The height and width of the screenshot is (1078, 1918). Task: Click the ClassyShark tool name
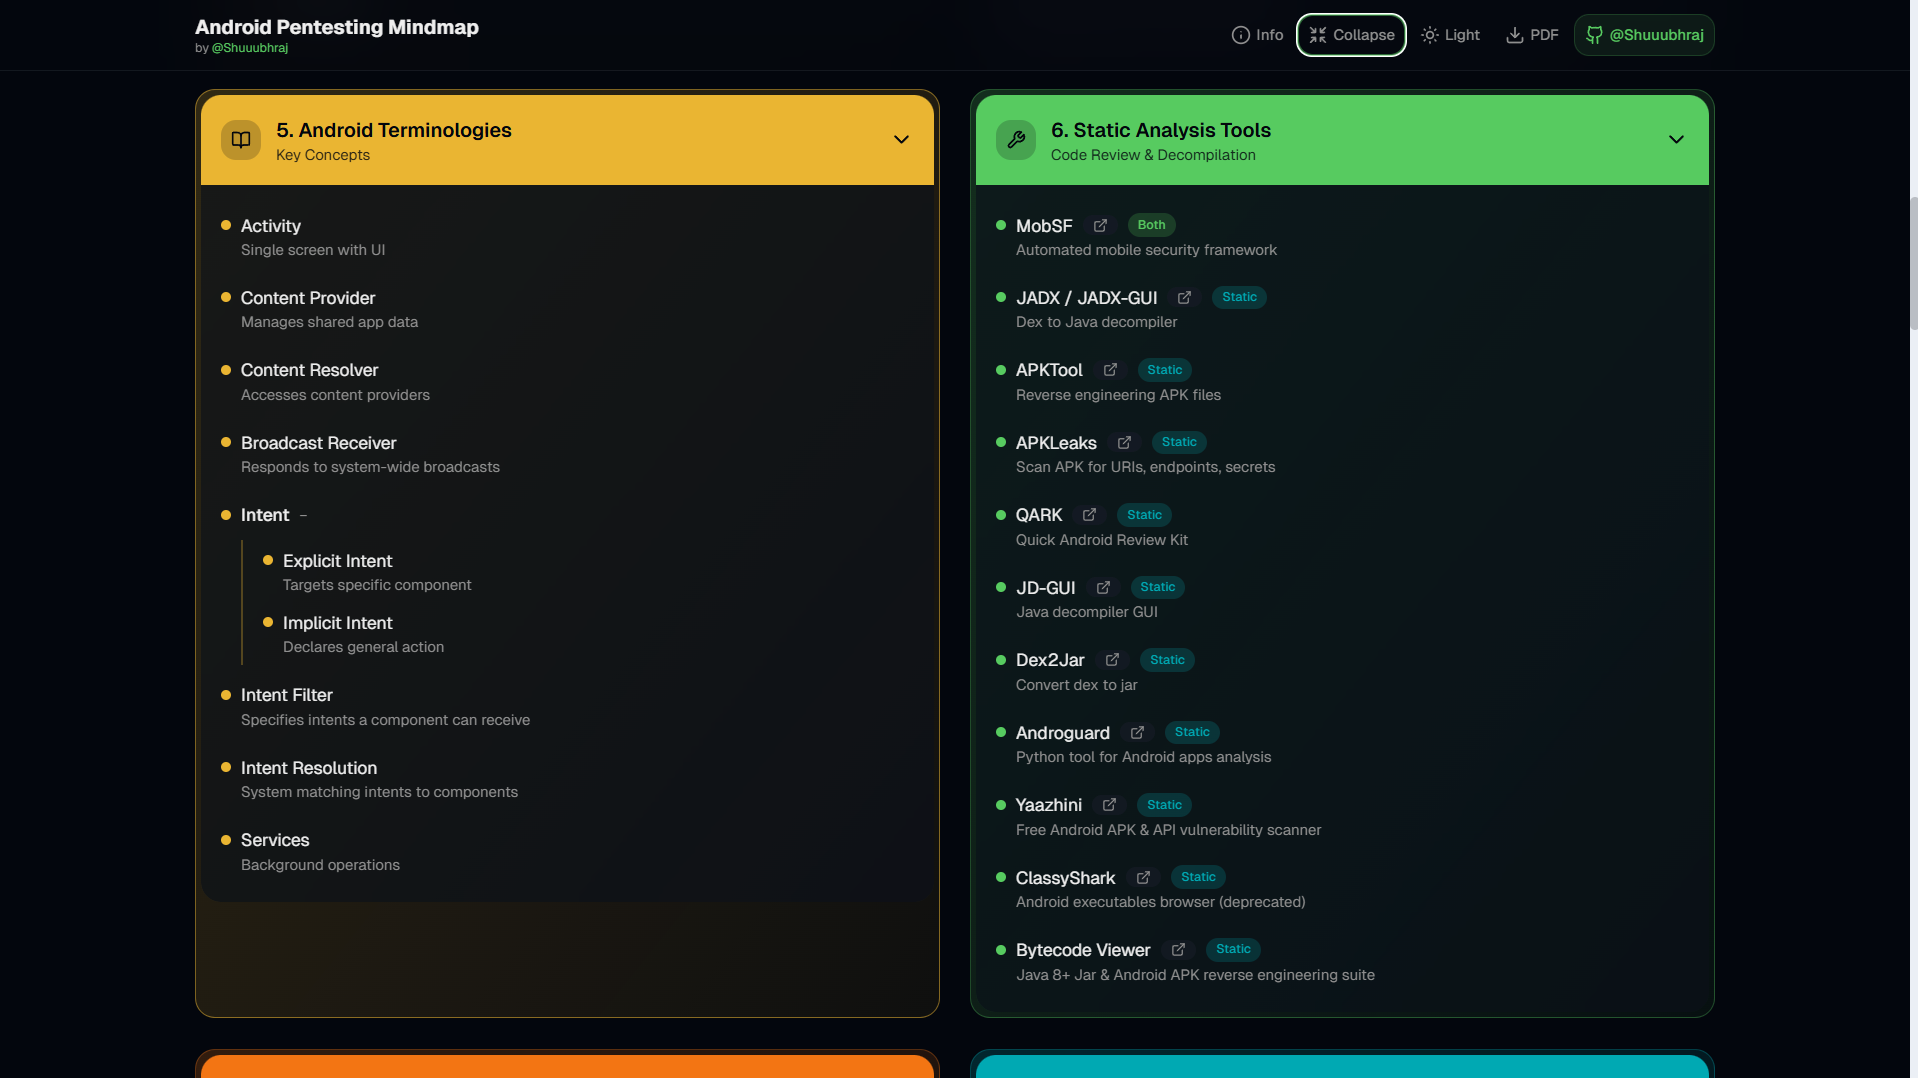1065,878
